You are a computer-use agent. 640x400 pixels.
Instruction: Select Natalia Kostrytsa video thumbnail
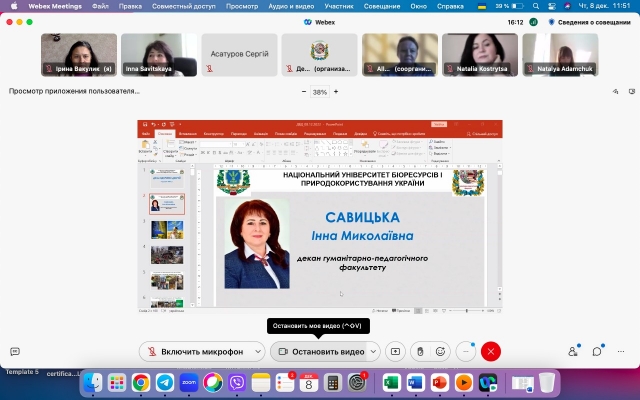[x=480, y=55]
